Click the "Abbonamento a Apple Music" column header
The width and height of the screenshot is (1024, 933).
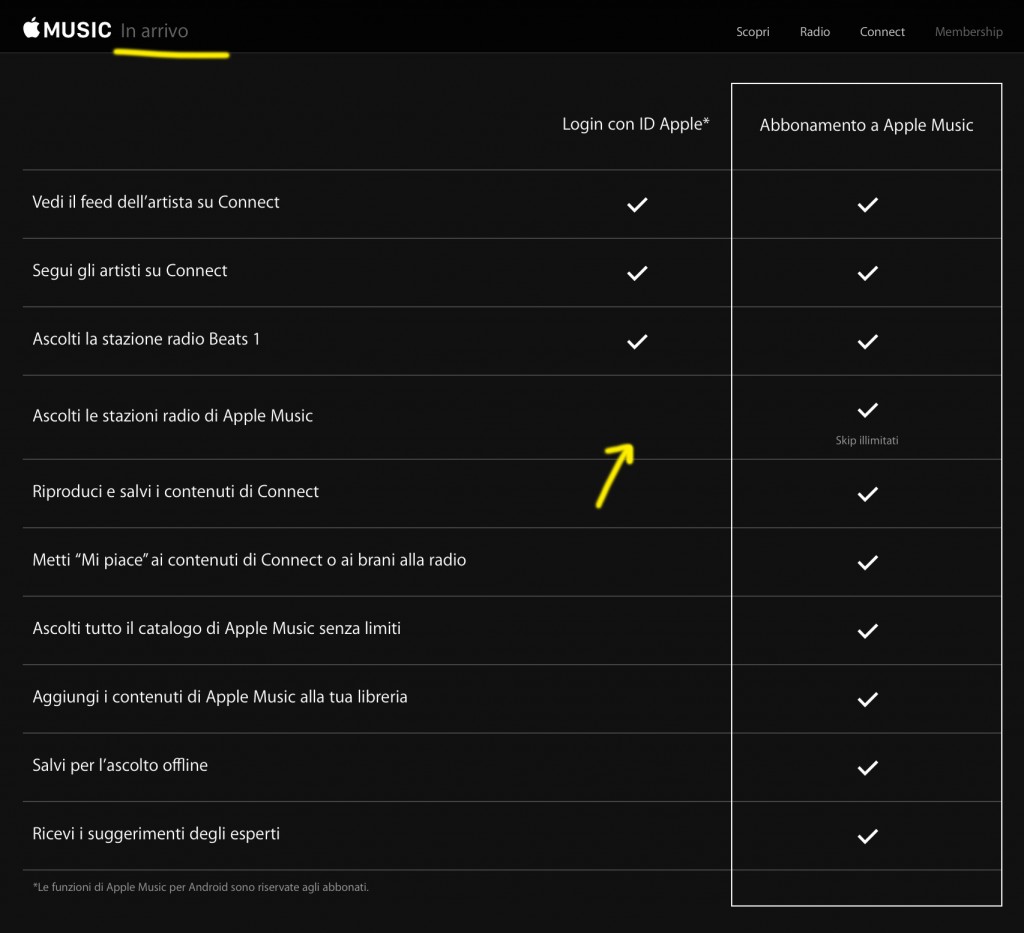(866, 125)
